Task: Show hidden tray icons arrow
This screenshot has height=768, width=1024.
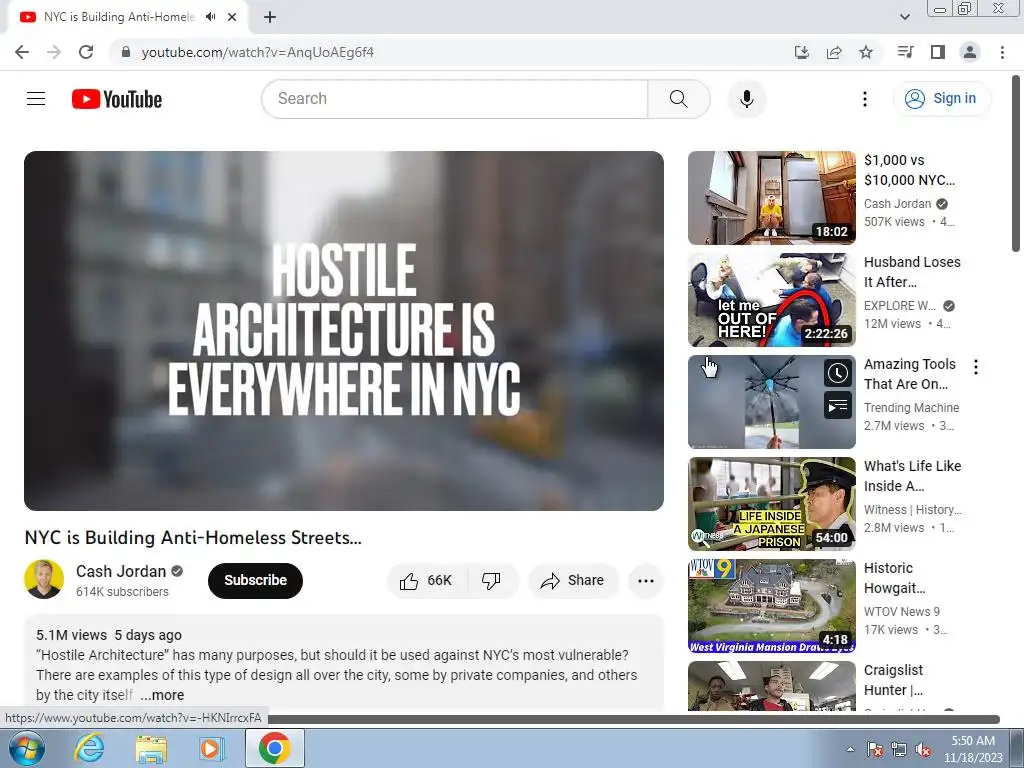Action: coord(850,749)
